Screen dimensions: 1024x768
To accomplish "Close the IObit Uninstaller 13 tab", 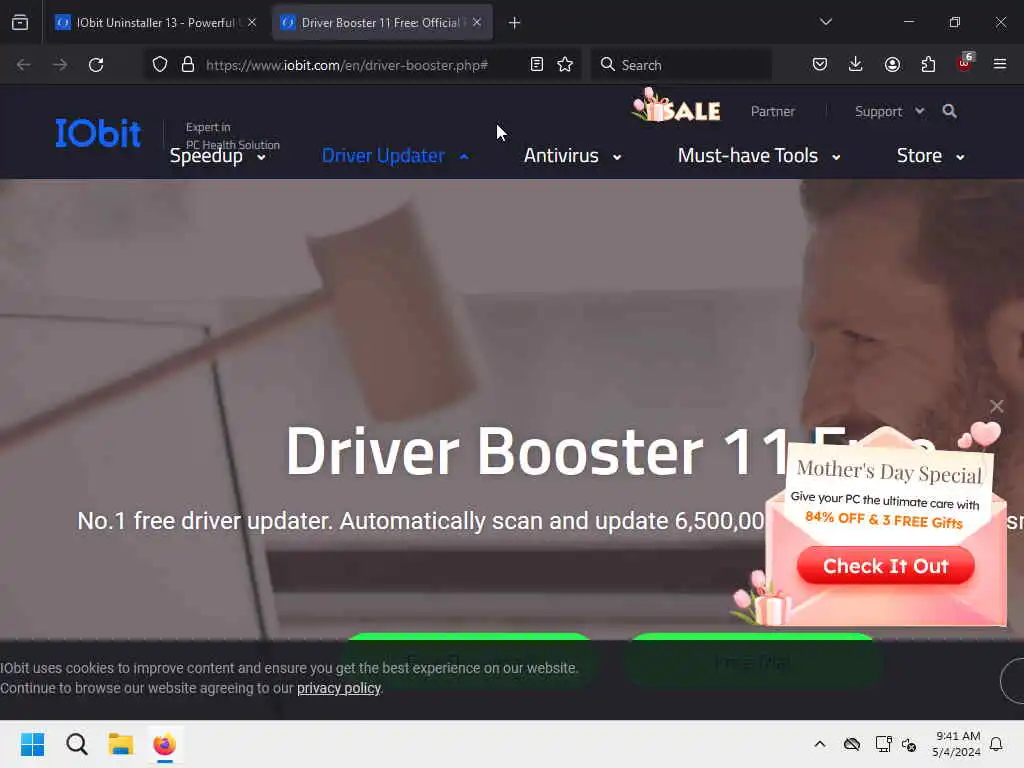I will pyautogui.click(x=252, y=23).
